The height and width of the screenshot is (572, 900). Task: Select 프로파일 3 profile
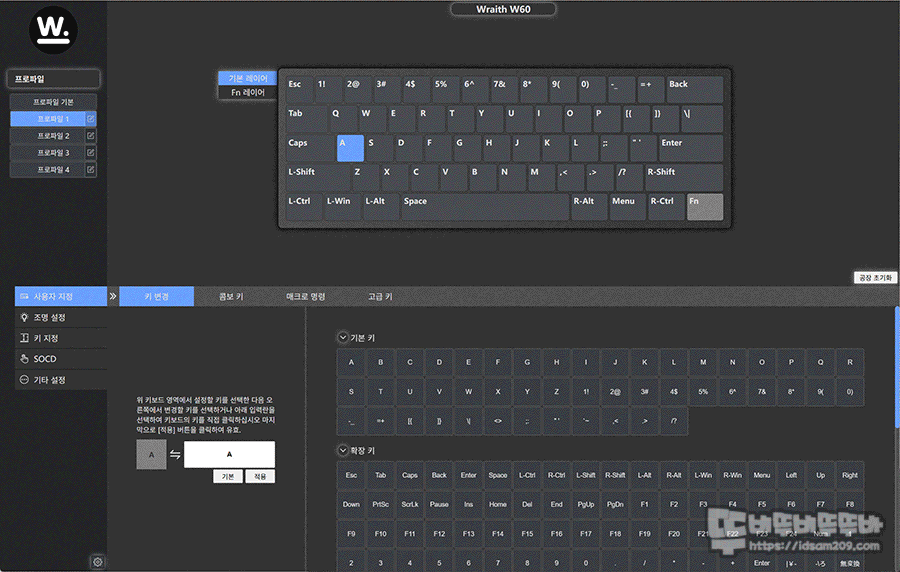(48, 153)
